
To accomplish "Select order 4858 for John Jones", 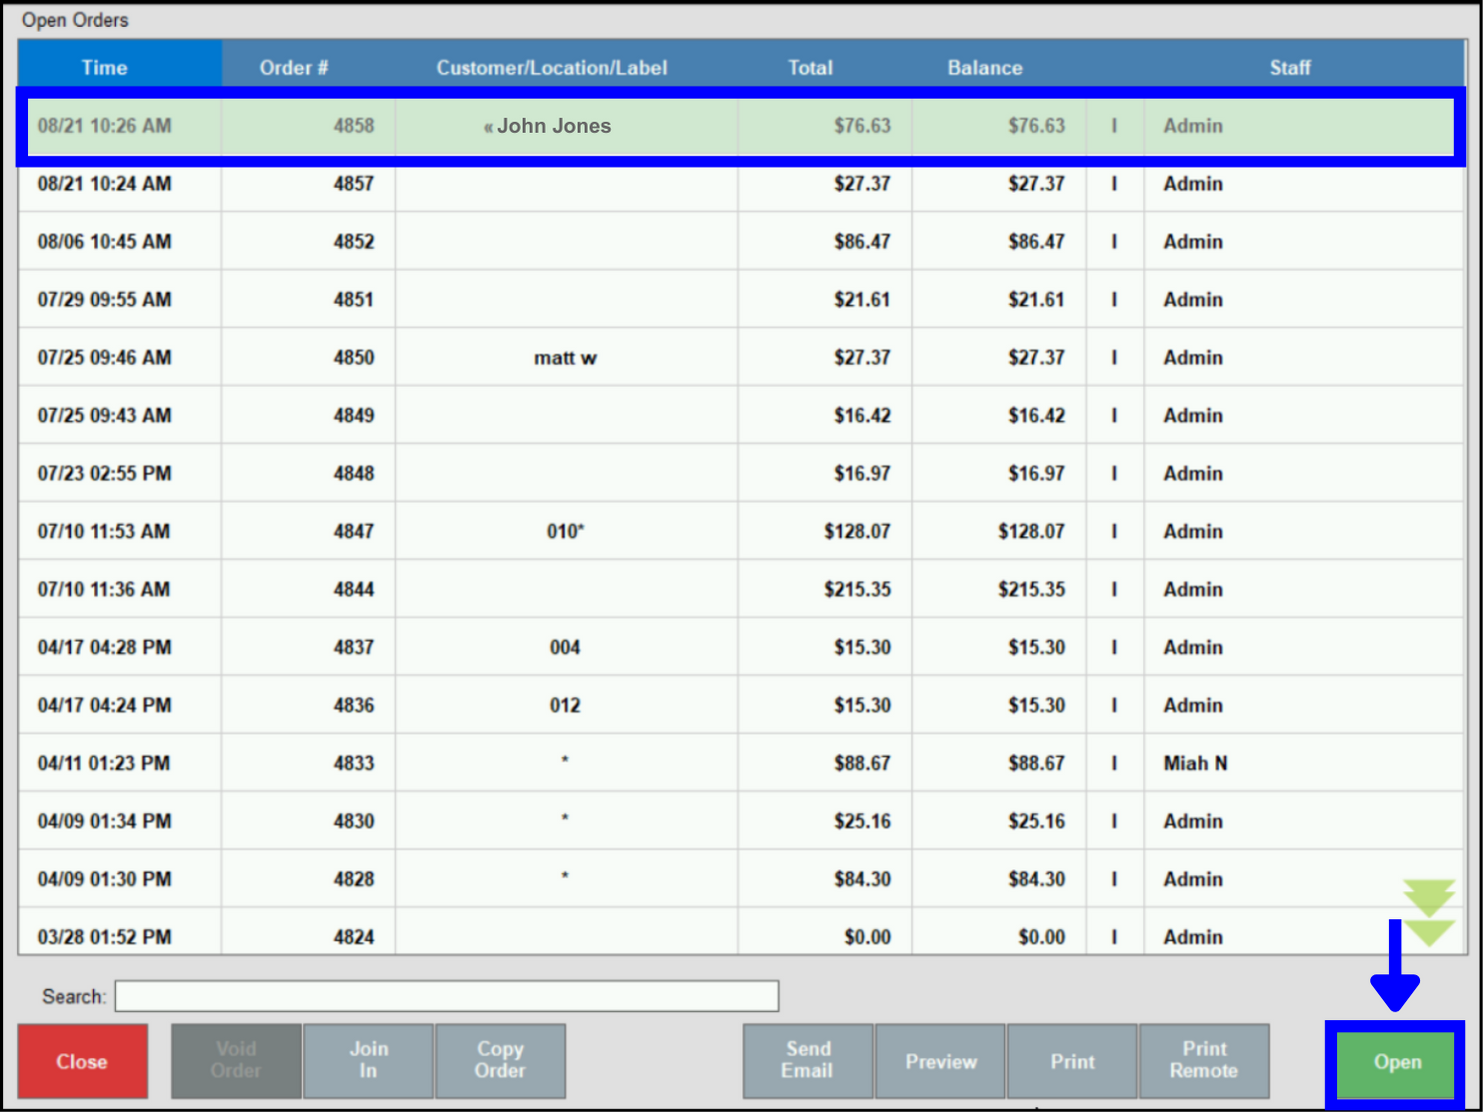I will click(554, 126).
